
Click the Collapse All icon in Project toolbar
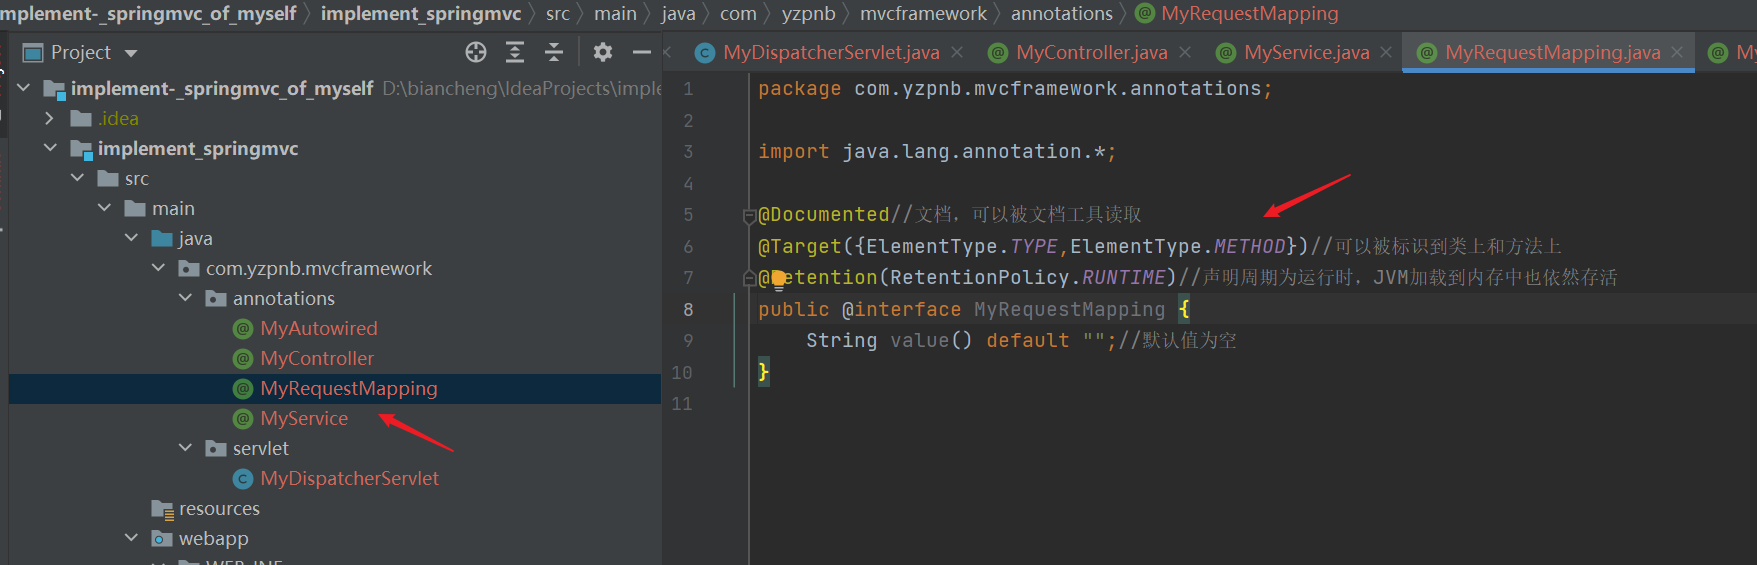553,52
